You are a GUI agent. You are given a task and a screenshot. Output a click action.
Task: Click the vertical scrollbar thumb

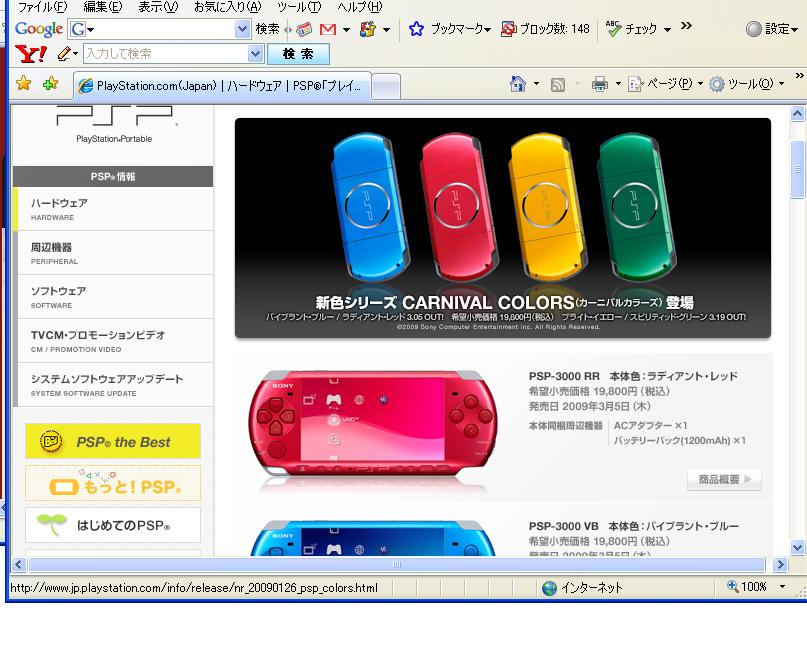pos(797,168)
